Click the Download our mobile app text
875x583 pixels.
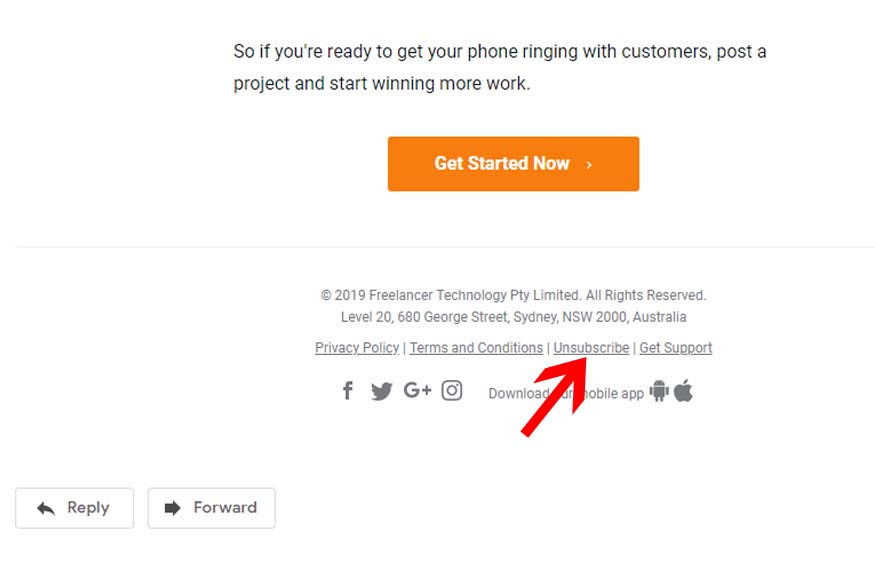coord(566,393)
